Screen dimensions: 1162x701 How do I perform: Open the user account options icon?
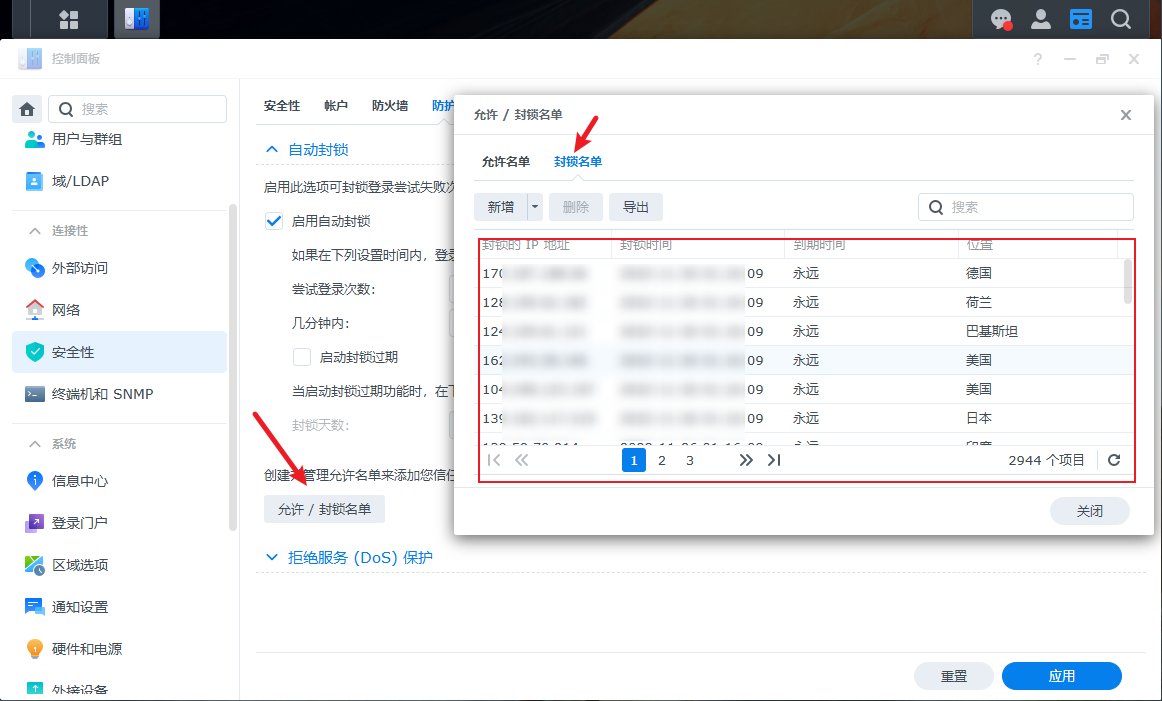click(x=1041, y=19)
